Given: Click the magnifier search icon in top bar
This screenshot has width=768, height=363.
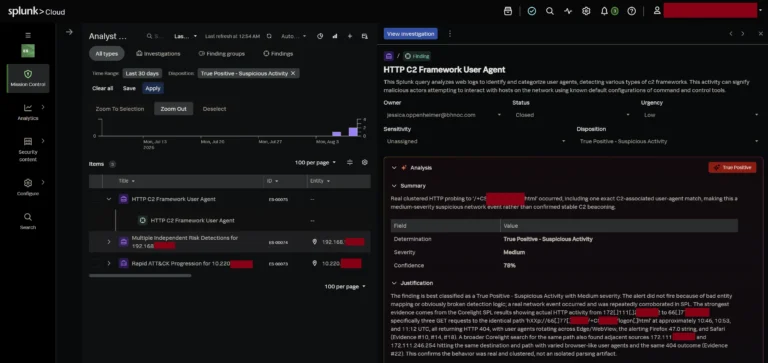Looking at the screenshot, I should (550, 11).
